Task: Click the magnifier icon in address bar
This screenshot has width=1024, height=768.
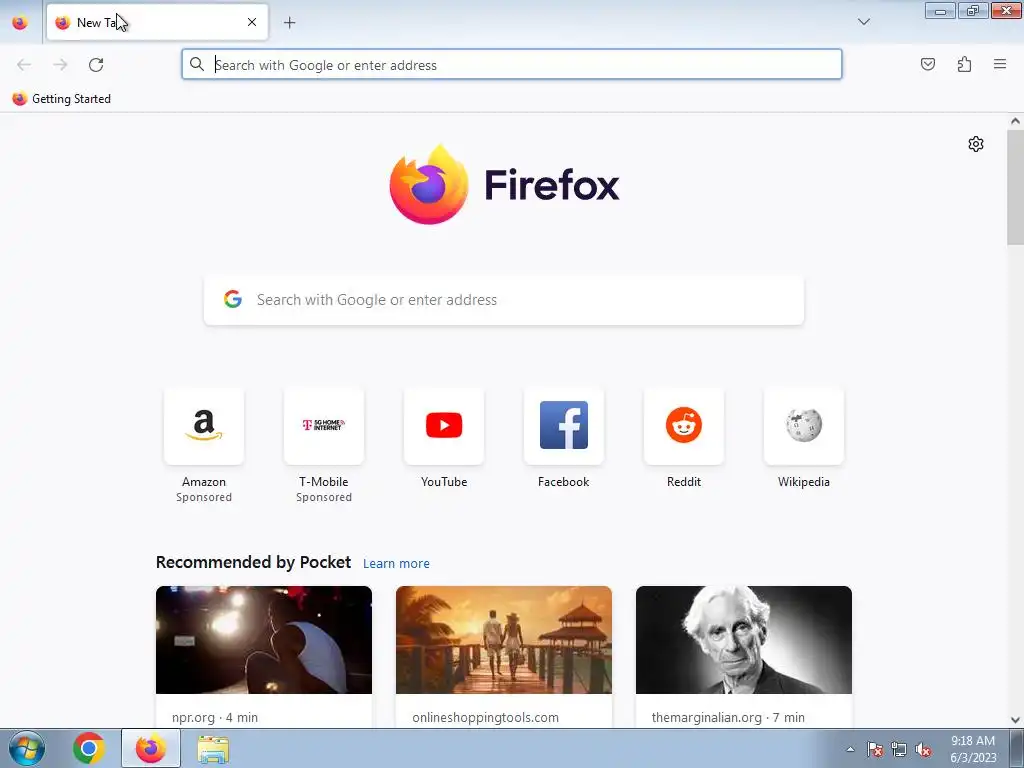Action: tap(197, 64)
